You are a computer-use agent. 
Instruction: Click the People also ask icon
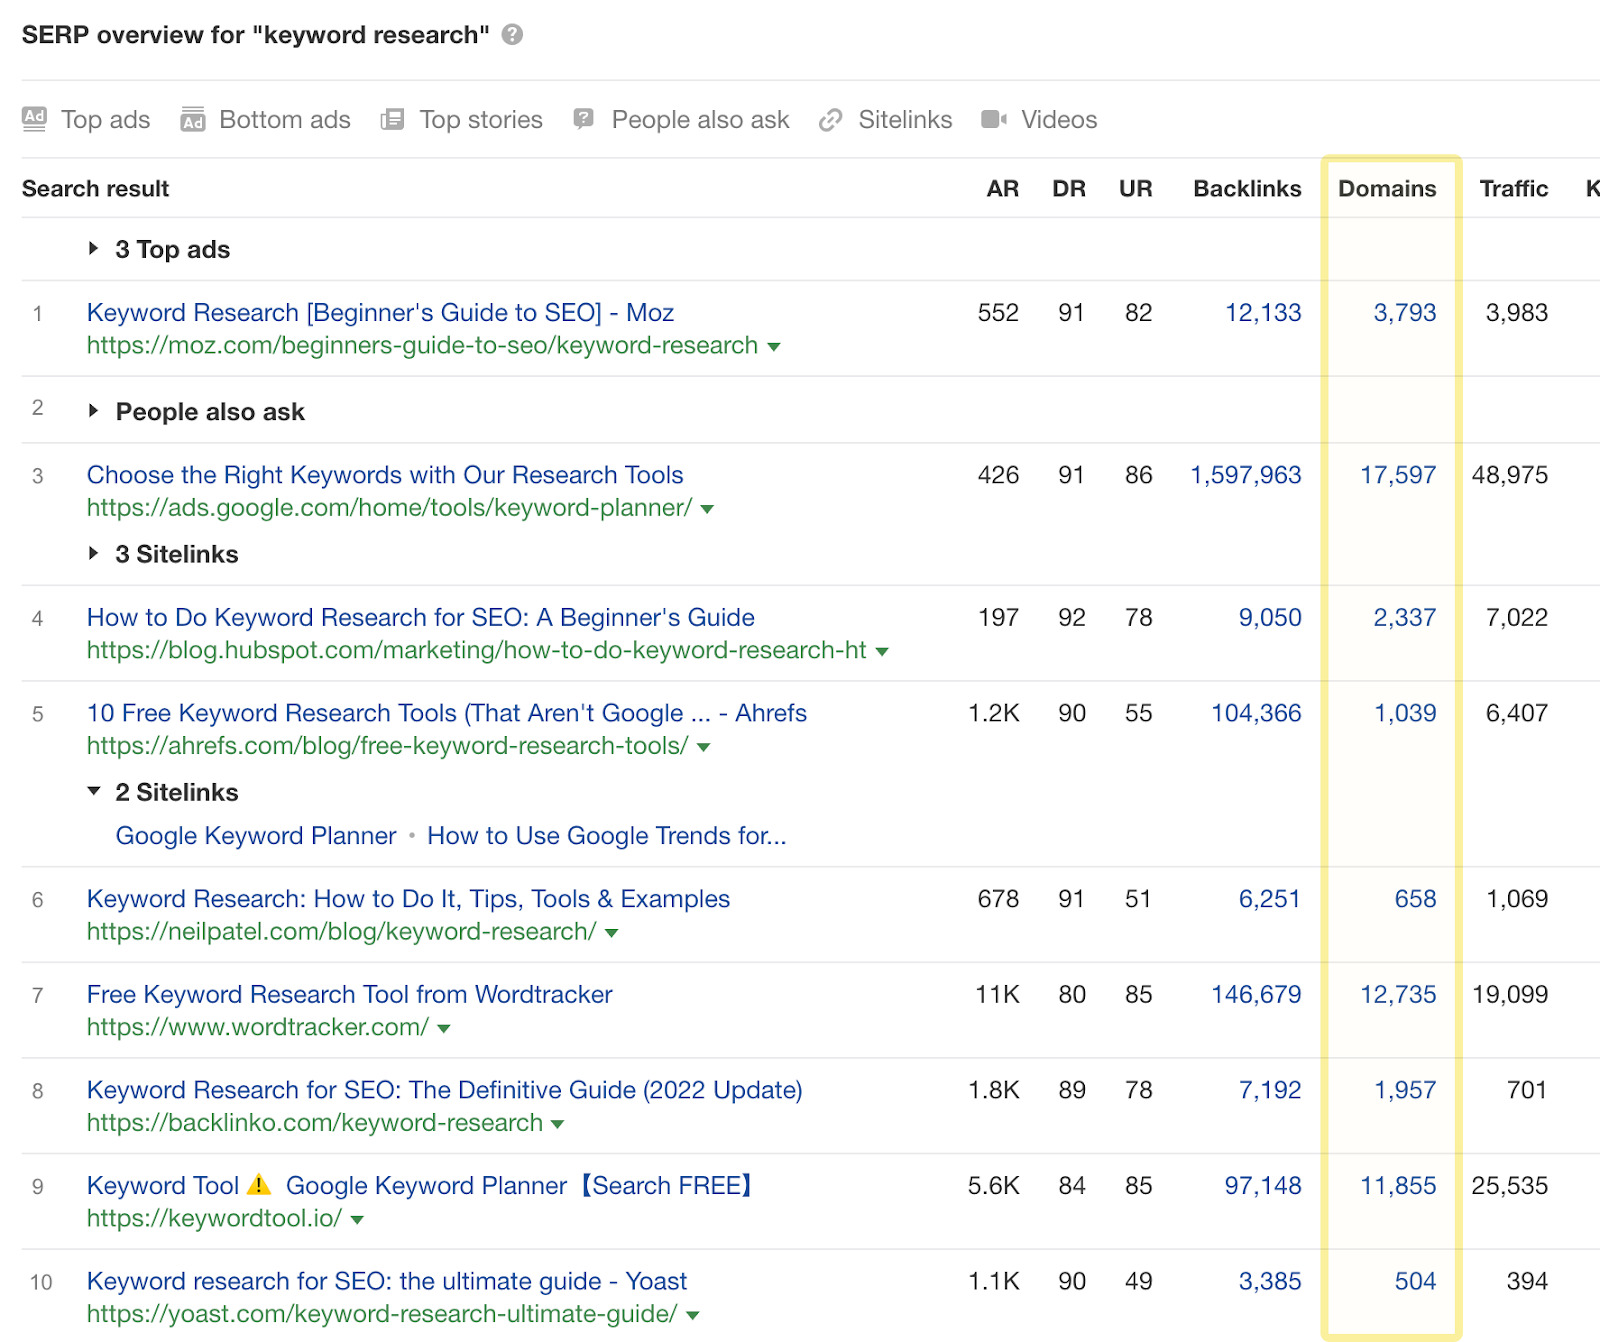click(583, 120)
